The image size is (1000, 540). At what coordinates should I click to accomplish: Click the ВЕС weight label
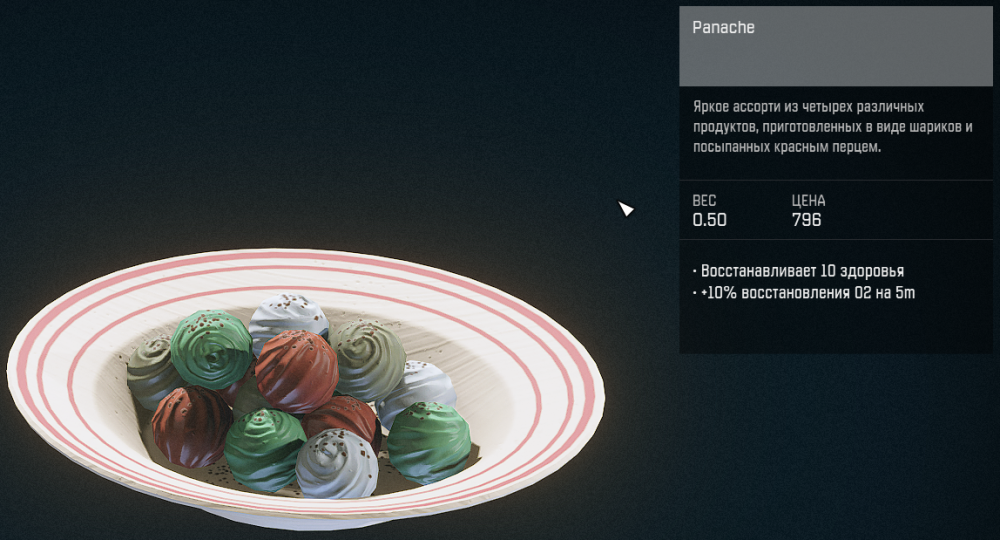[x=704, y=201]
